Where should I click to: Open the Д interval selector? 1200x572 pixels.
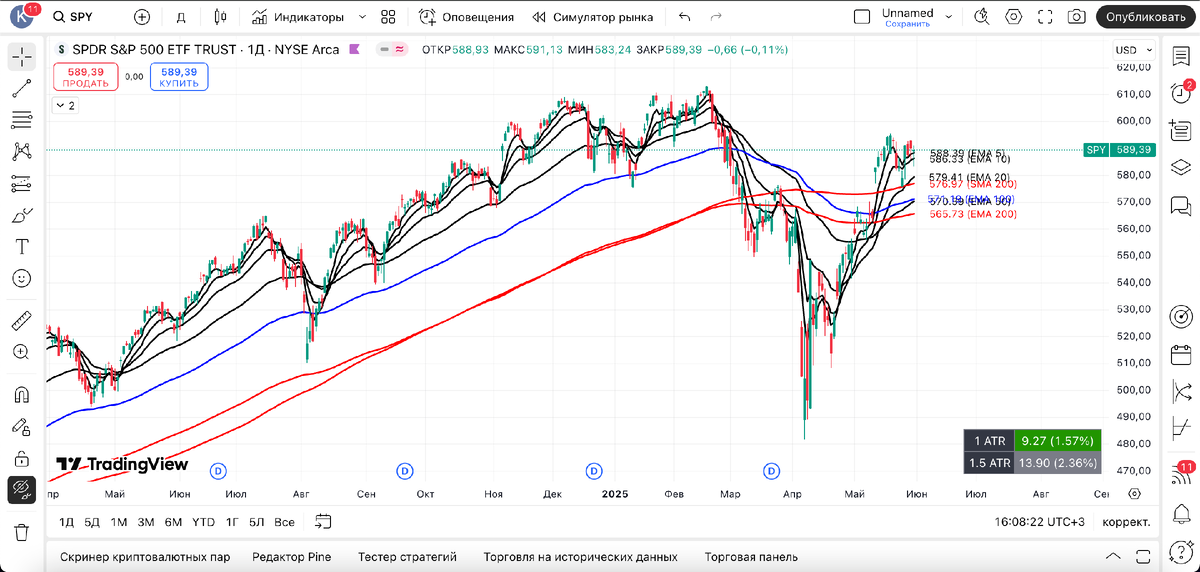[x=181, y=17]
